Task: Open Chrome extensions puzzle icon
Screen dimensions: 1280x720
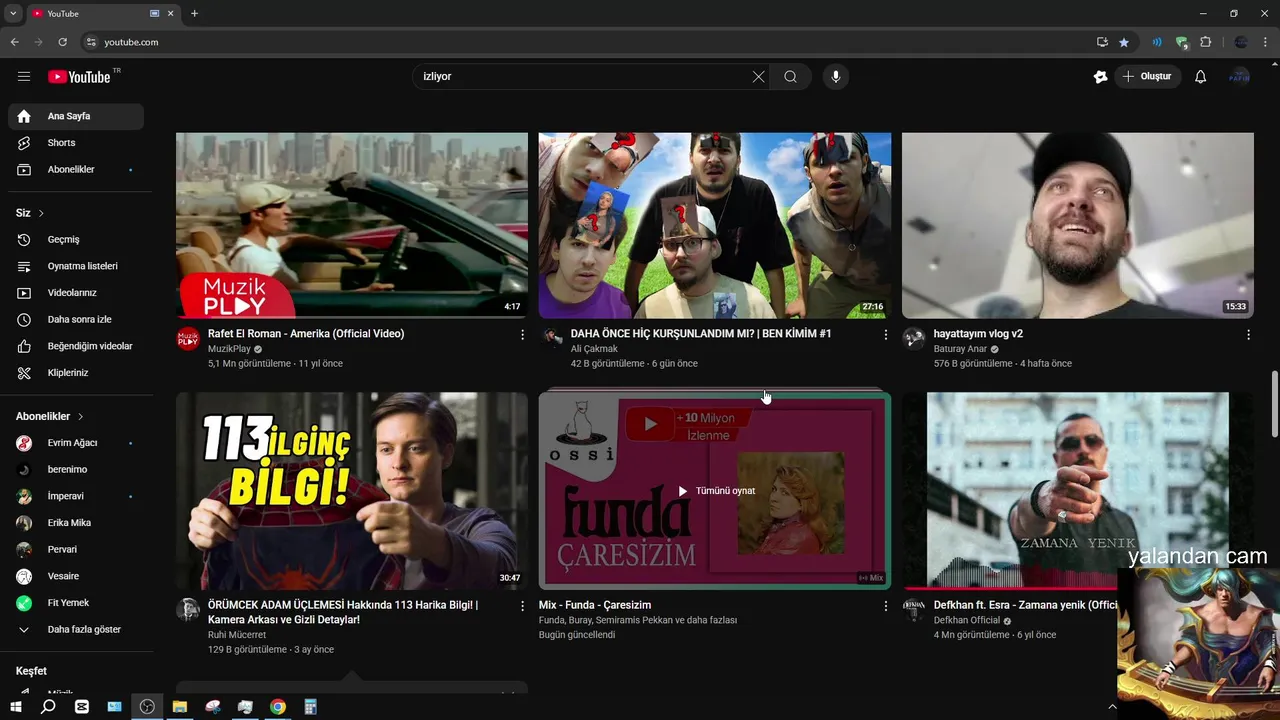Action: coord(1206,42)
